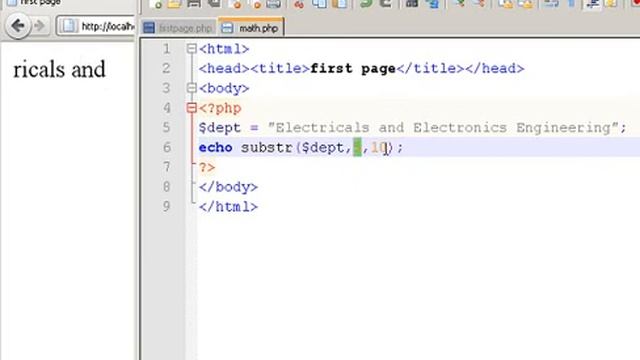Viewport: 640px width, 360px height.
Task: Cut selection using scissors icon
Action: point(299,3)
